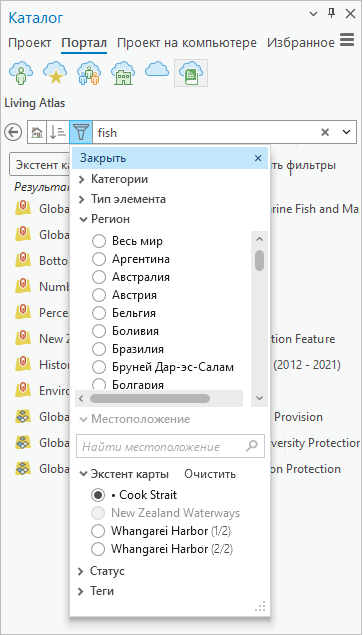Click region list scroll down arrow
Screen dimensions: 363x635
click(260, 398)
